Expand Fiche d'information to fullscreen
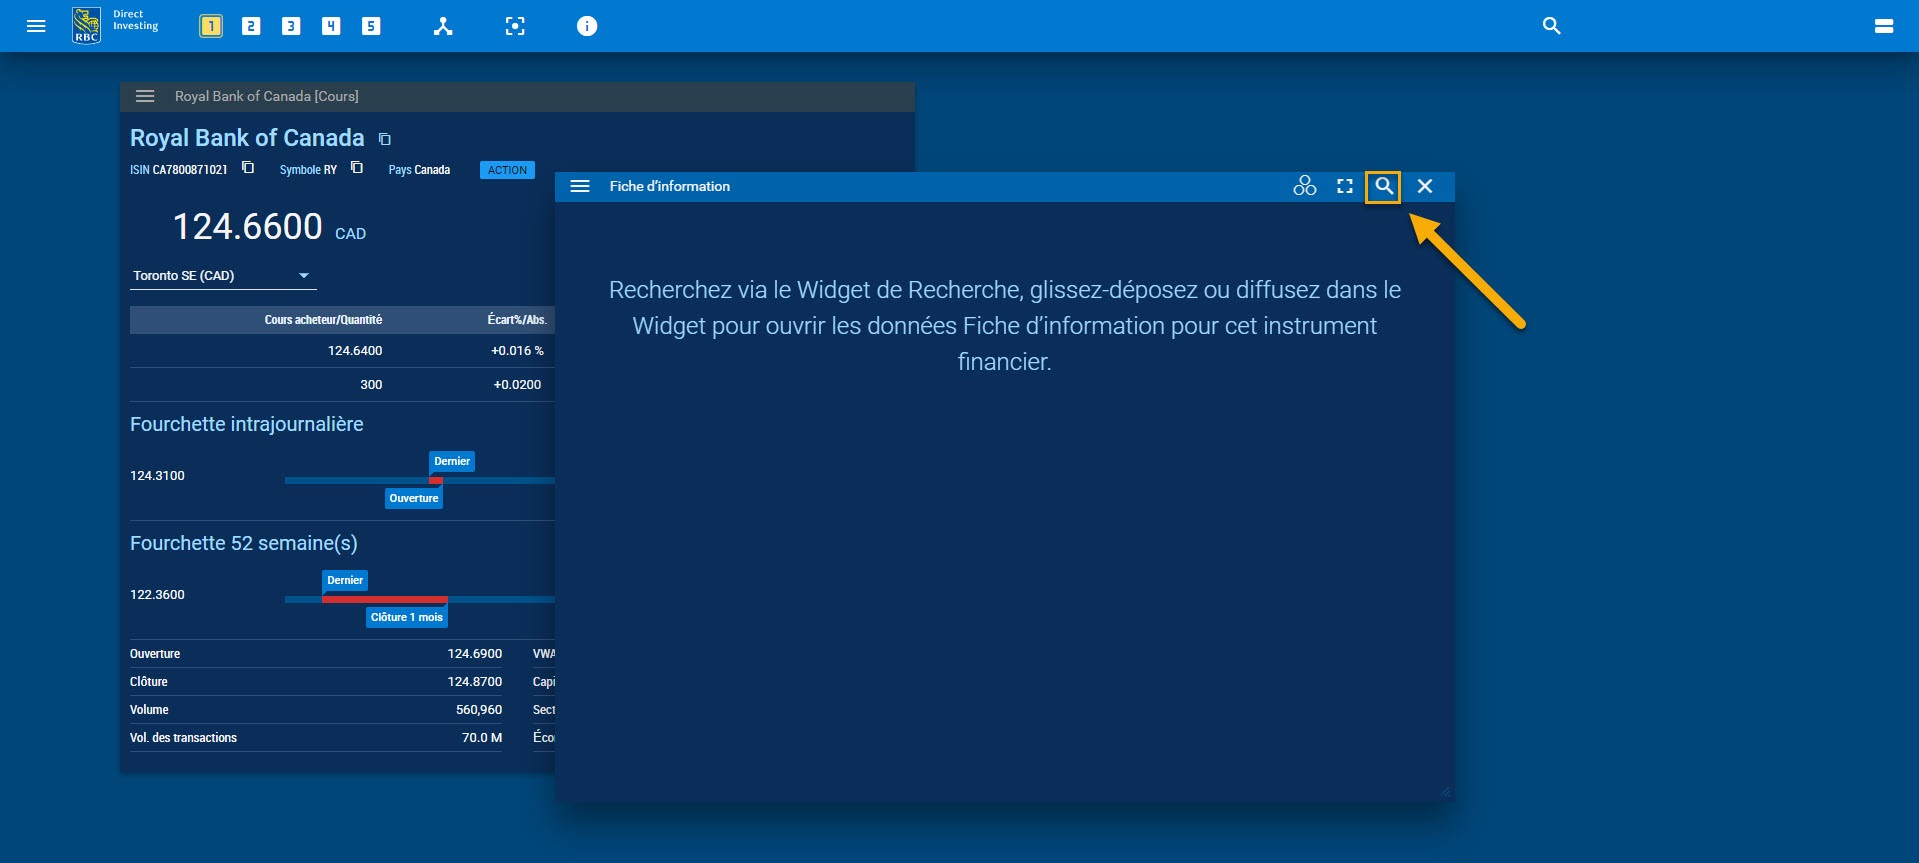The width and height of the screenshot is (1919, 863). [x=1345, y=186]
